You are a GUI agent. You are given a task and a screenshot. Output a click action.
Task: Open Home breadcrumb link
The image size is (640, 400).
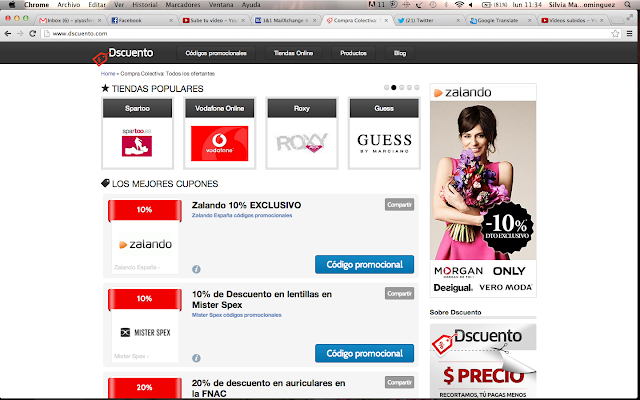coord(108,74)
